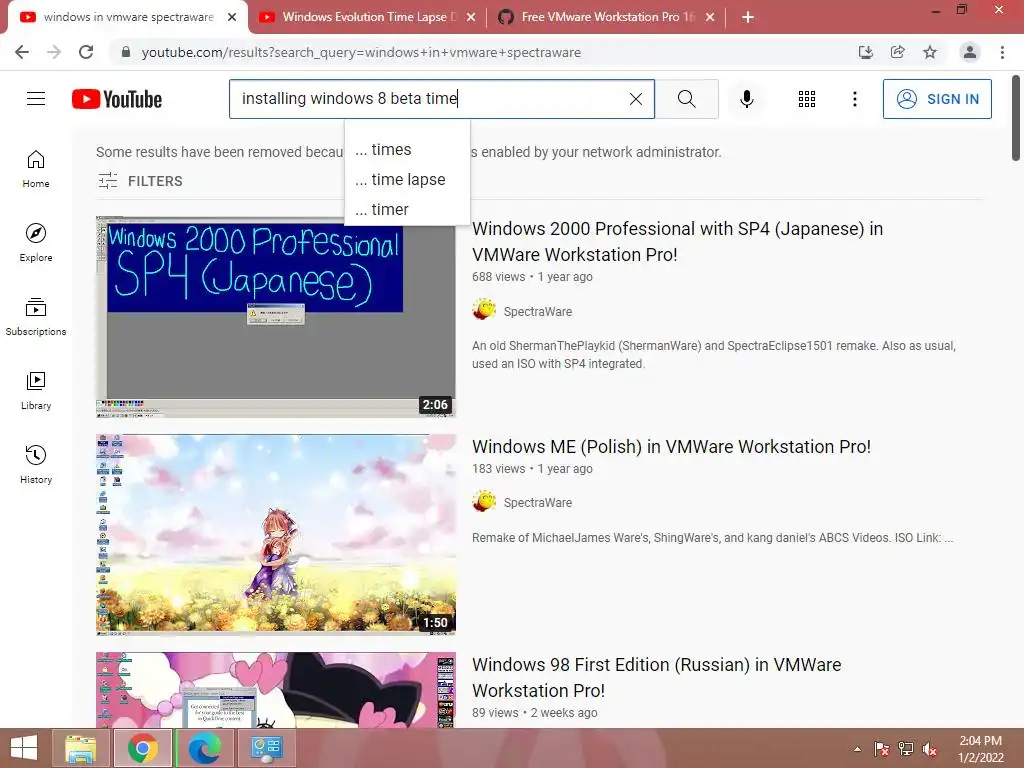Open Control Panel taskbar icon
The height and width of the screenshot is (768, 1024).
266,748
